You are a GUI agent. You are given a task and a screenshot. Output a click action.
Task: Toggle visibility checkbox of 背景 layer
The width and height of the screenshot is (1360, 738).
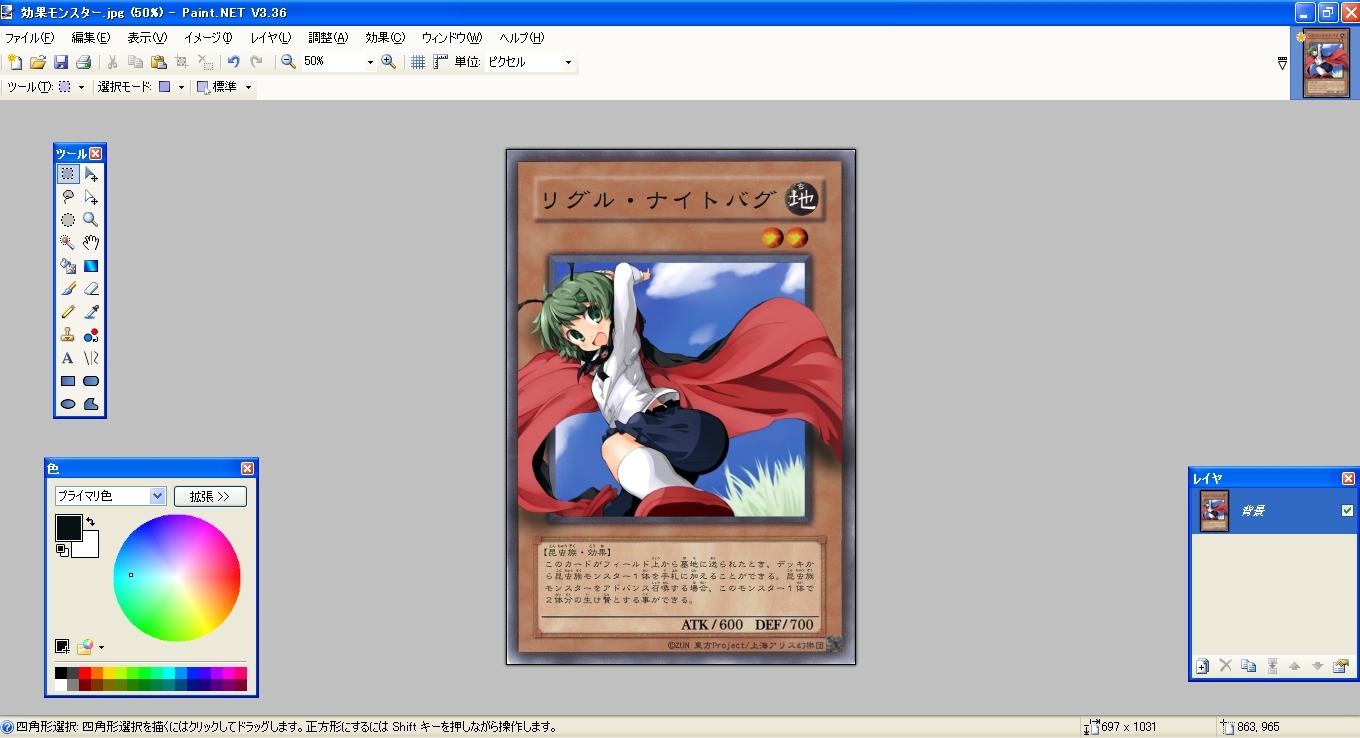click(1347, 511)
